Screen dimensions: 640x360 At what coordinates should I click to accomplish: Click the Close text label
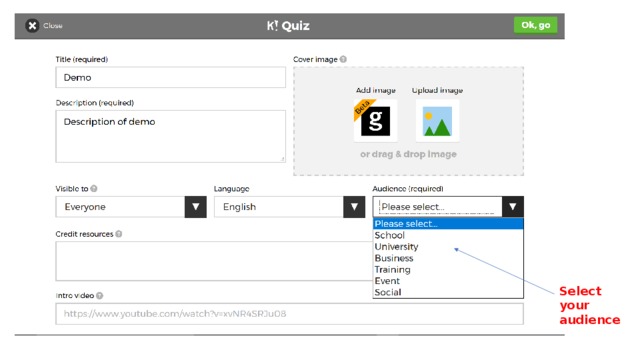(x=53, y=26)
